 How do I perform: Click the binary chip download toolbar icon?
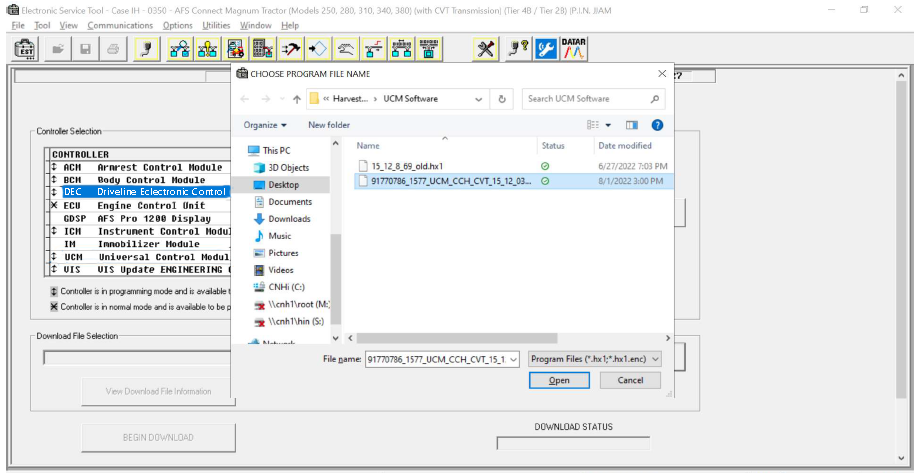click(430, 49)
